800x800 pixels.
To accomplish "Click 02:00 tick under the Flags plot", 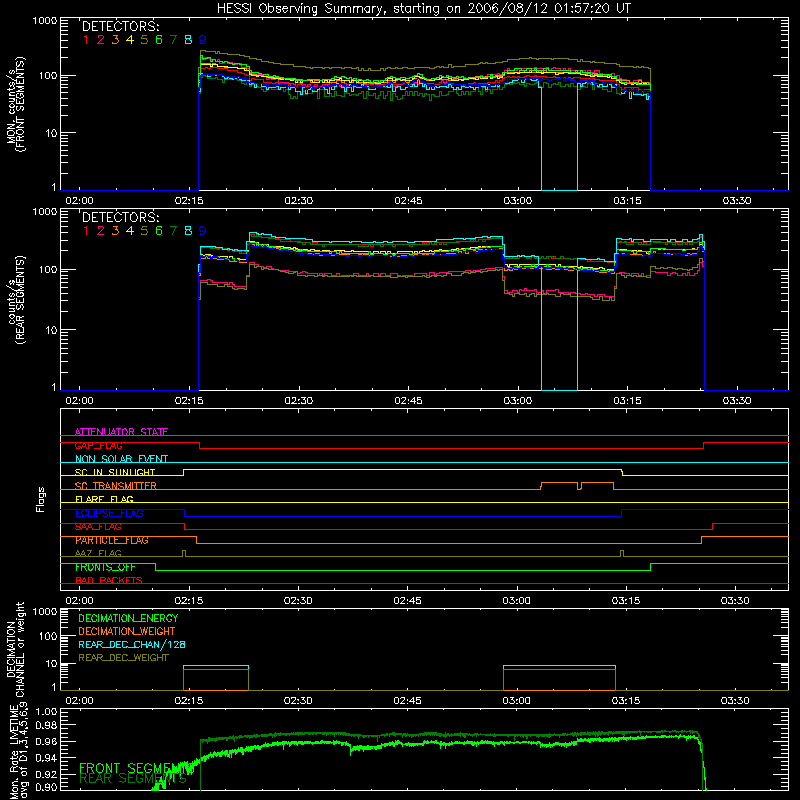I will tap(79, 601).
